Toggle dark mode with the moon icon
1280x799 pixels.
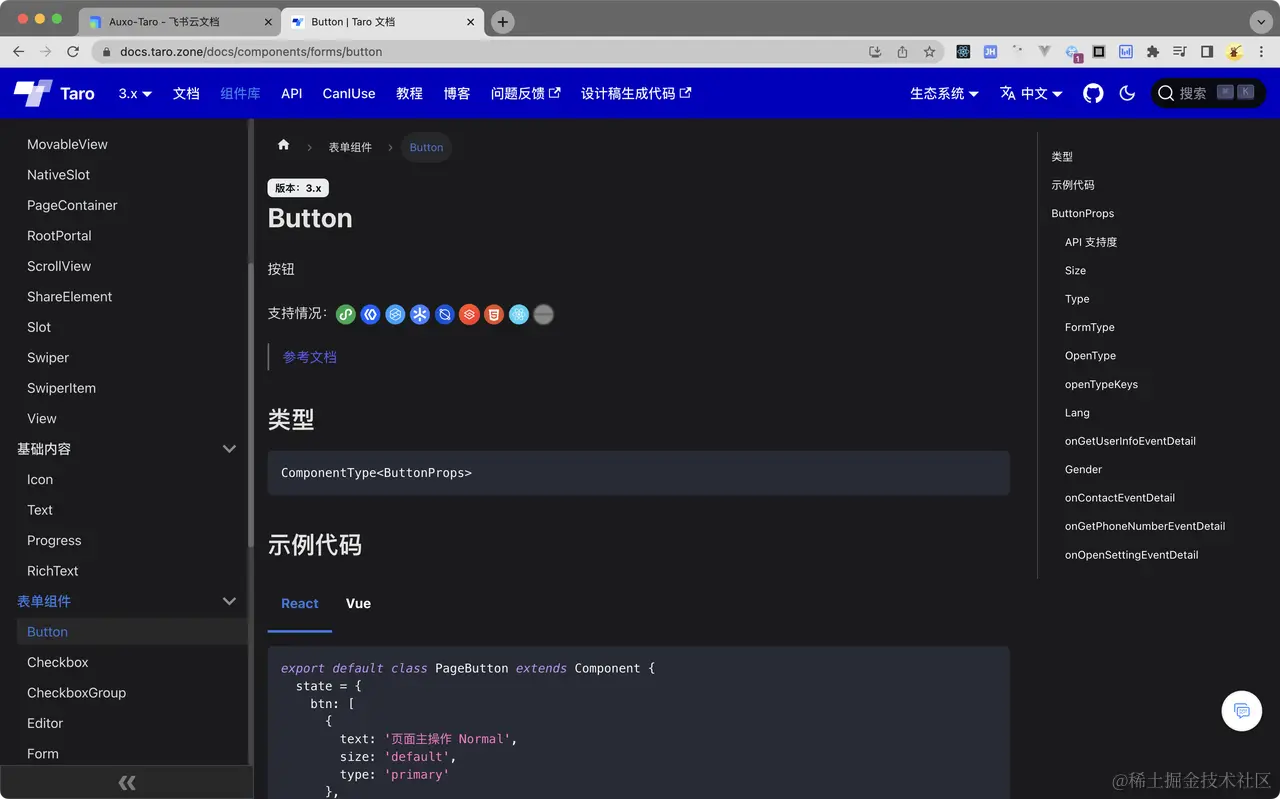coord(1127,93)
